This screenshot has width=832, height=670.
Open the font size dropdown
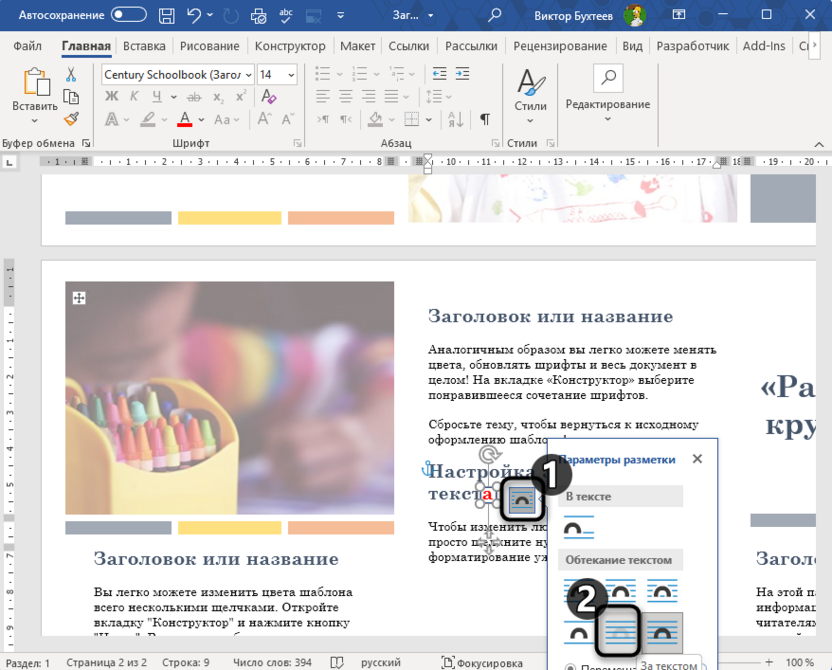point(291,75)
